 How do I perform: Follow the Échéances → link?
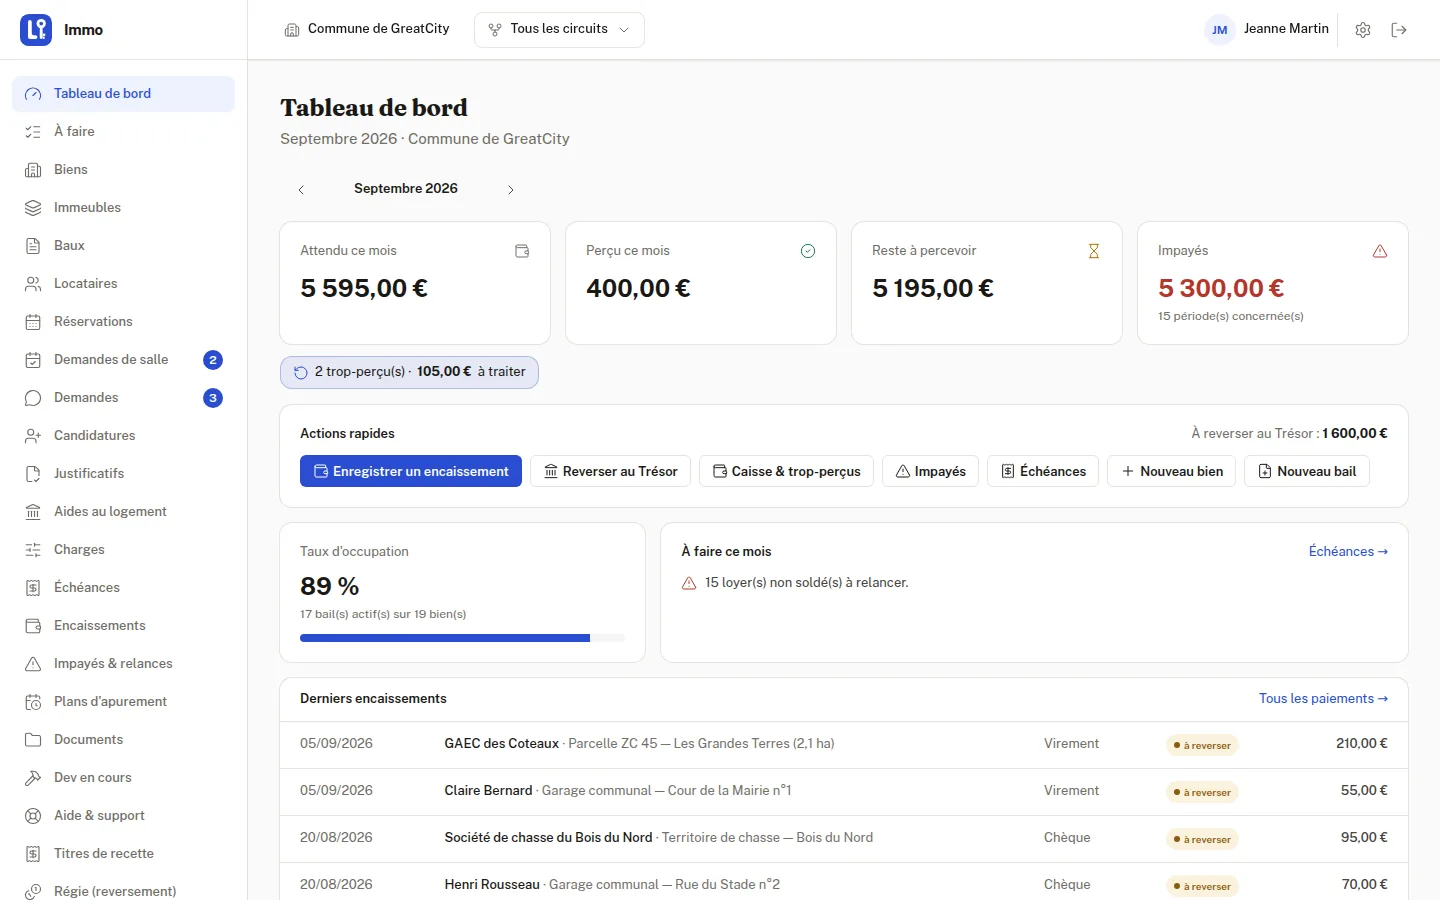pos(1348,551)
